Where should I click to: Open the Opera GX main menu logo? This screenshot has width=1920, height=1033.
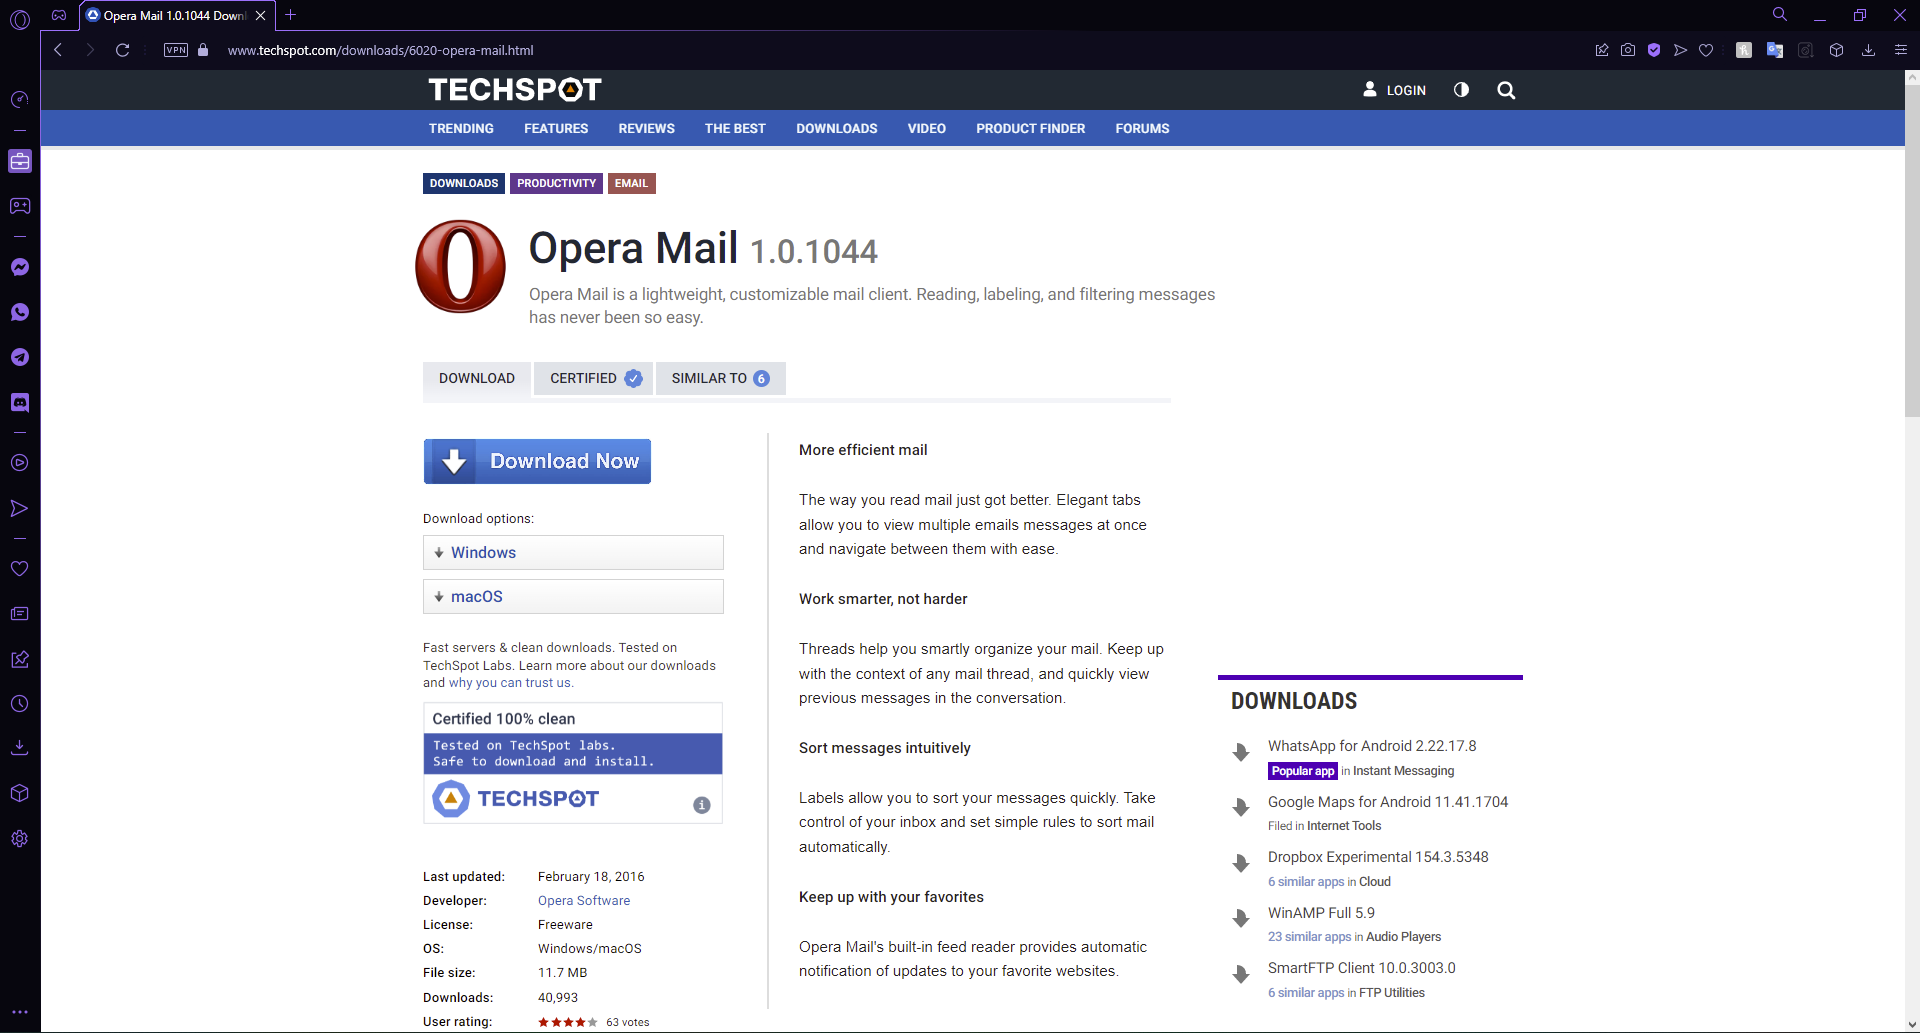tap(20, 19)
